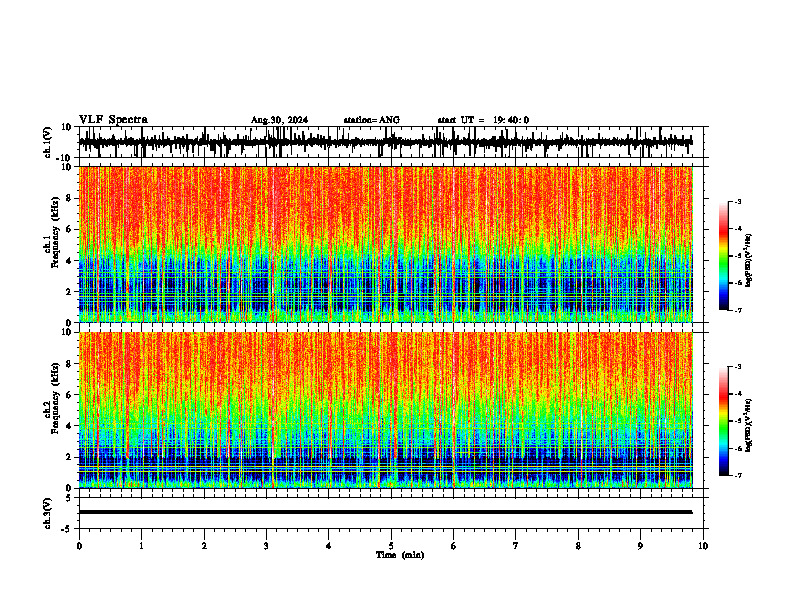Click the "5" tick on time axis
This screenshot has height=612, width=792.
pos(391,546)
